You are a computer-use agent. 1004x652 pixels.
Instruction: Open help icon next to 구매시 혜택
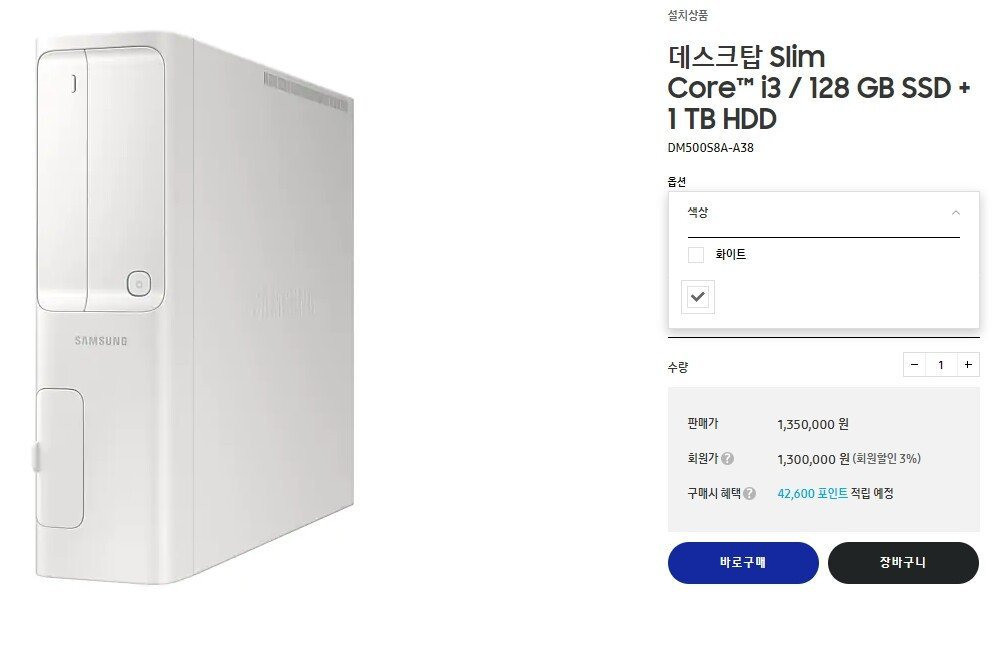coord(750,493)
